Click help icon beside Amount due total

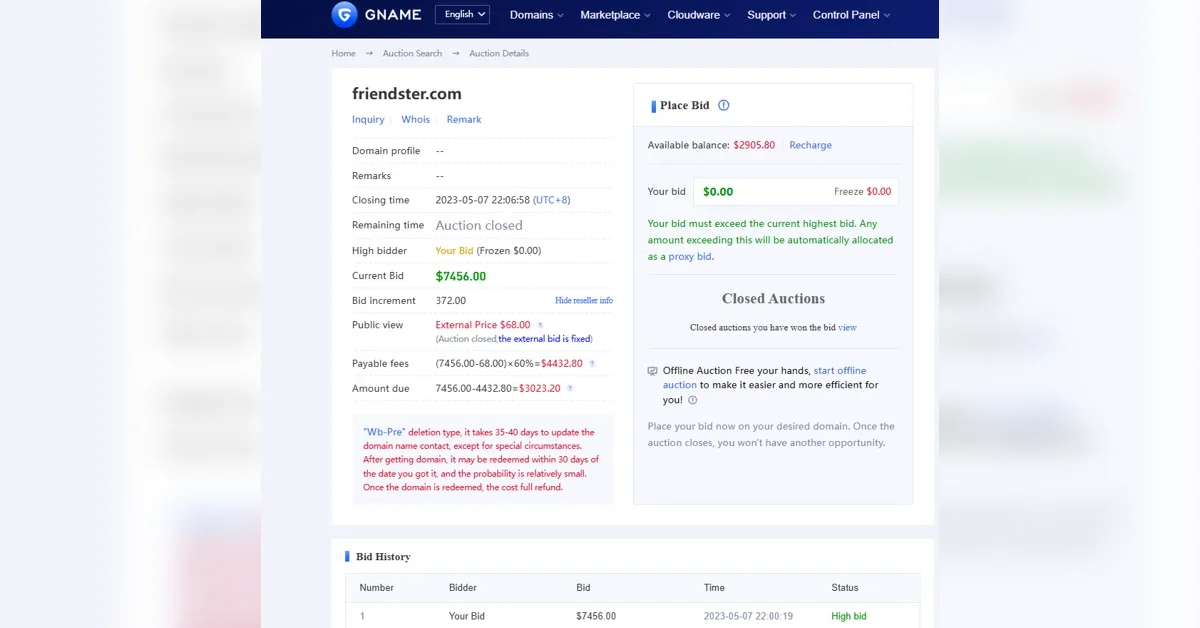tap(570, 388)
